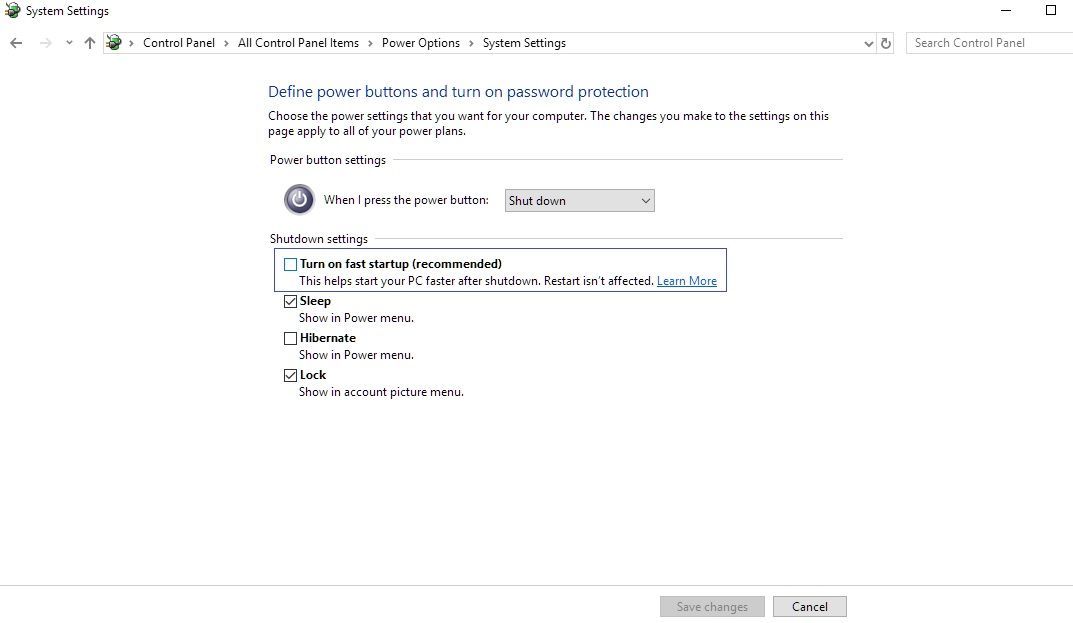
Task: Click the forward navigation arrow
Action: point(46,43)
